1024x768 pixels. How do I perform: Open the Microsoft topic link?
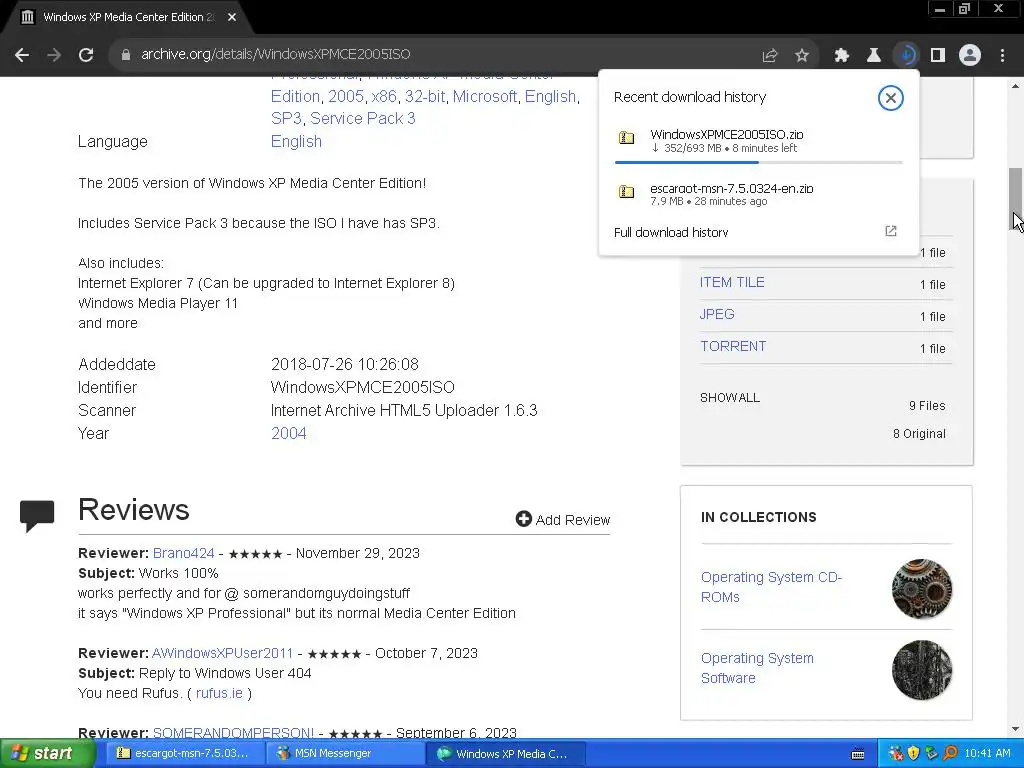pyautogui.click(x=485, y=97)
